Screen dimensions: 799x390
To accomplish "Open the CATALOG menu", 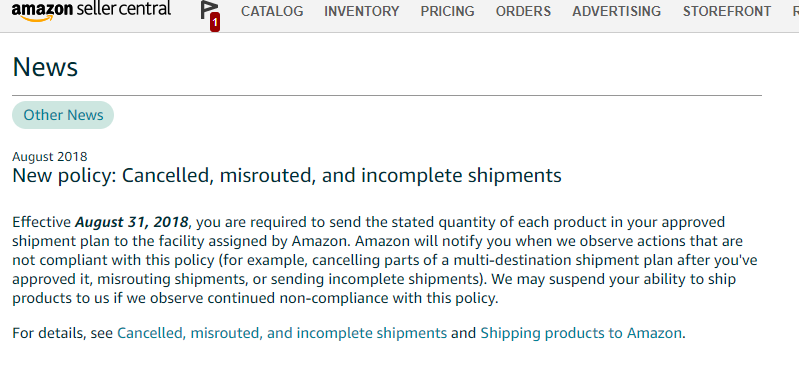I will tap(272, 11).
